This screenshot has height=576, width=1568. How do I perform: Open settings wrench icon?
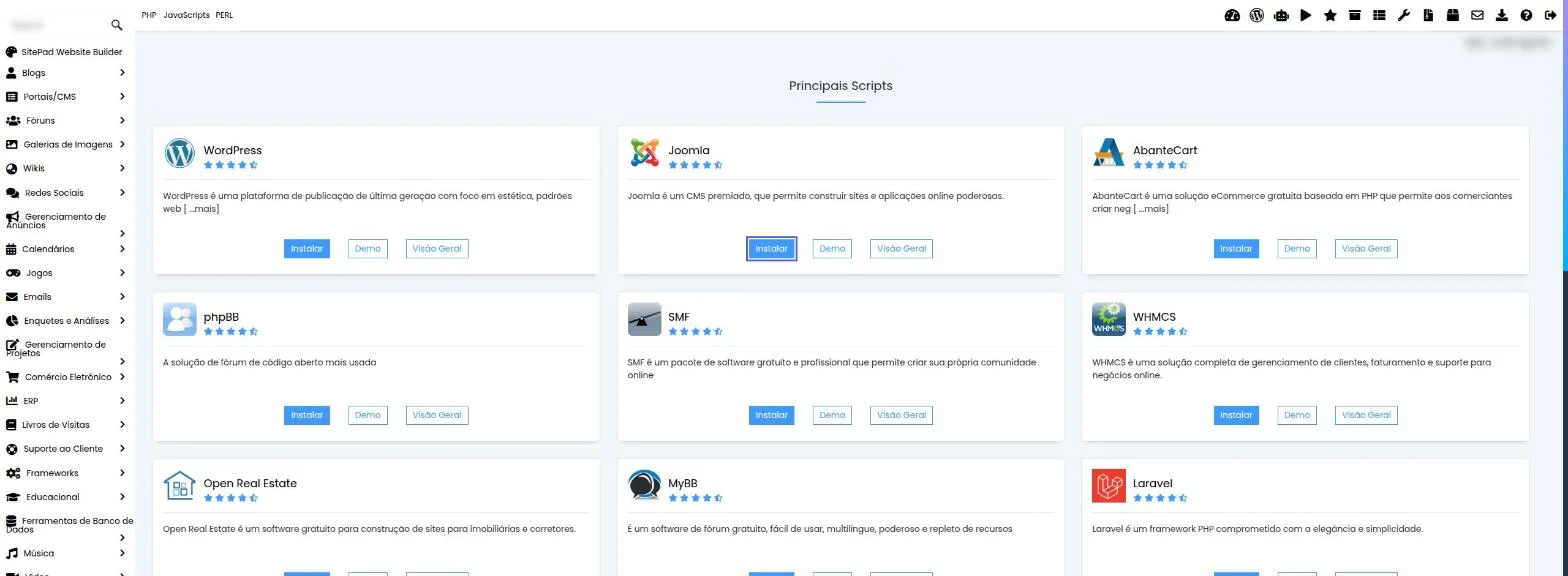[x=1404, y=15]
